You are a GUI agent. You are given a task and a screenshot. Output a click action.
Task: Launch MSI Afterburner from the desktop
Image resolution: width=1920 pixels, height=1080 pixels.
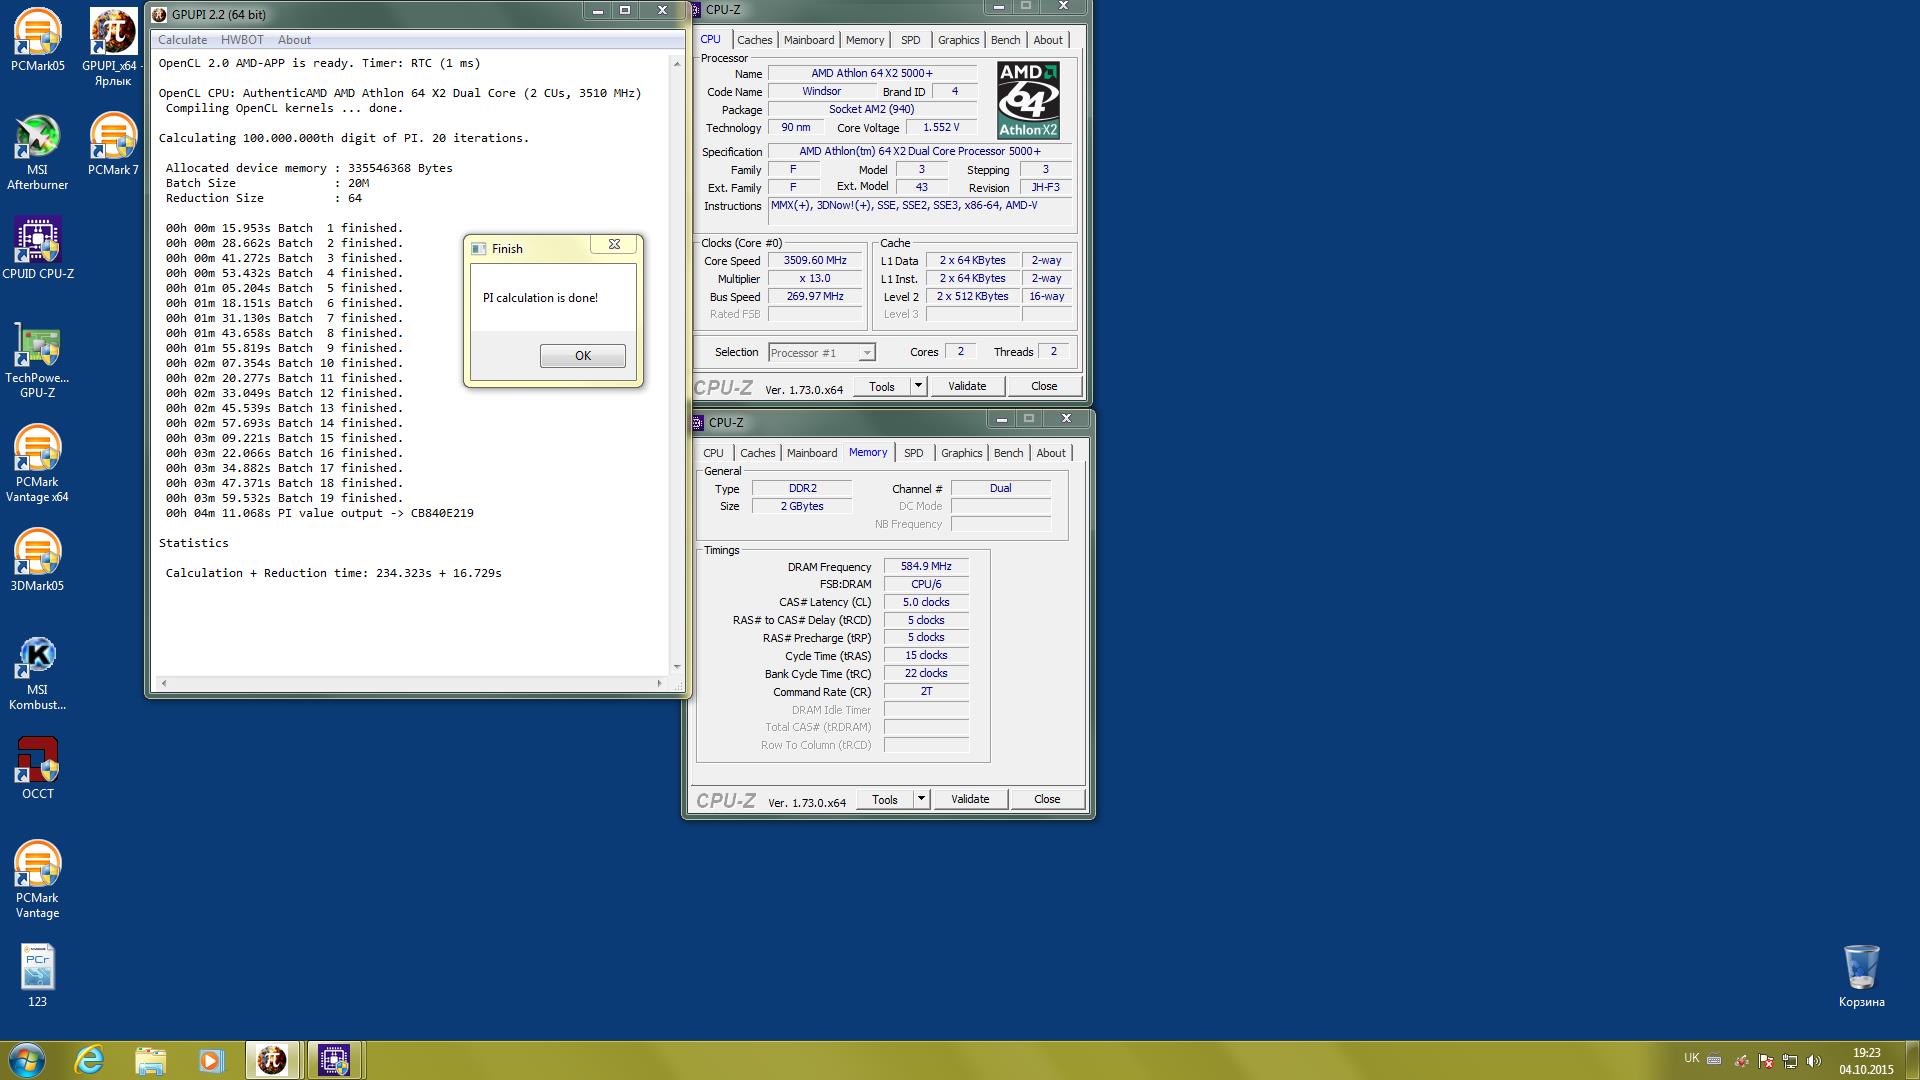[37, 151]
